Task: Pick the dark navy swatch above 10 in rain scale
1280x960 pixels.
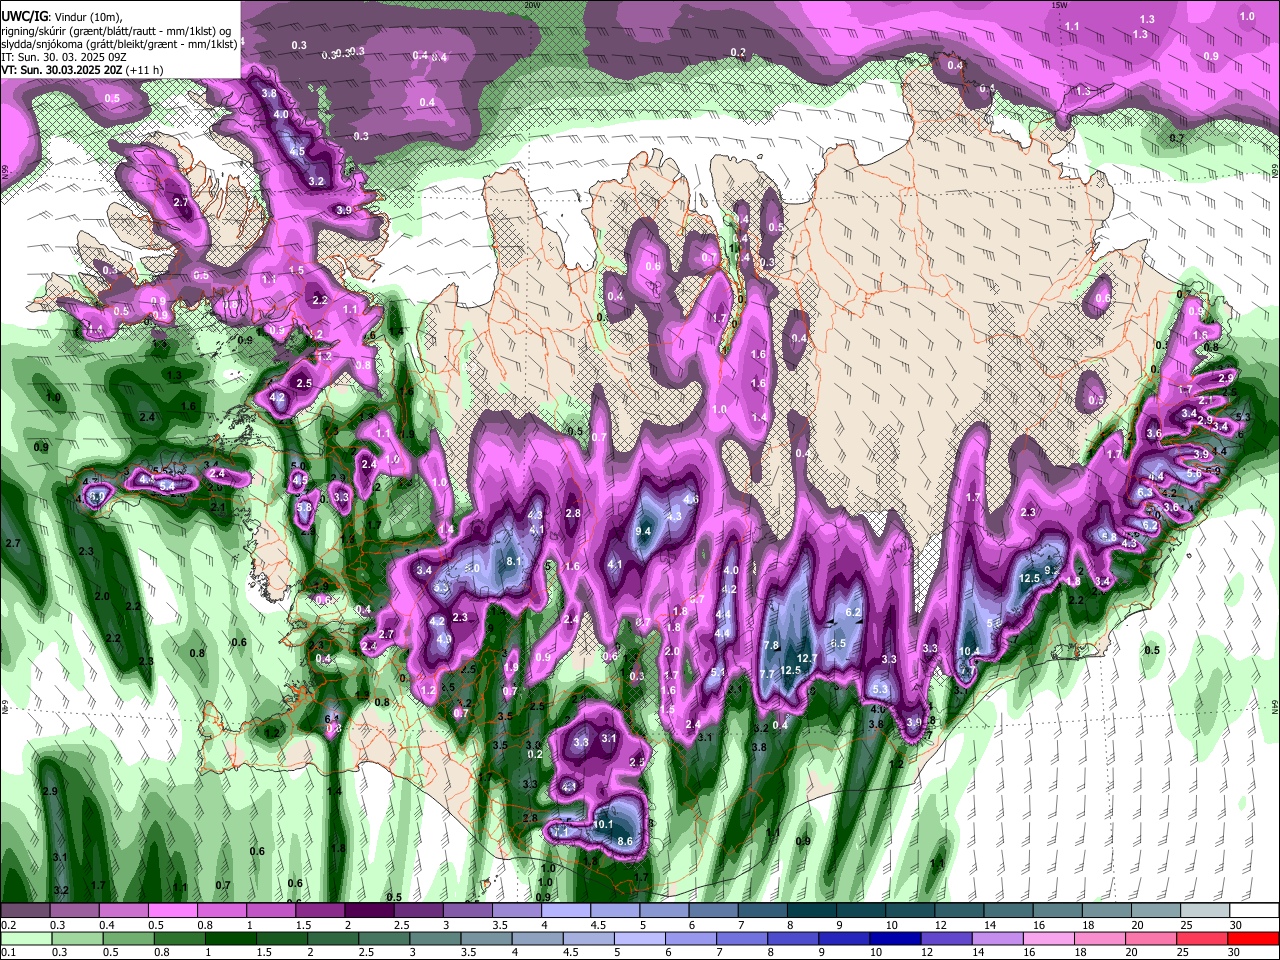Action: (x=894, y=938)
